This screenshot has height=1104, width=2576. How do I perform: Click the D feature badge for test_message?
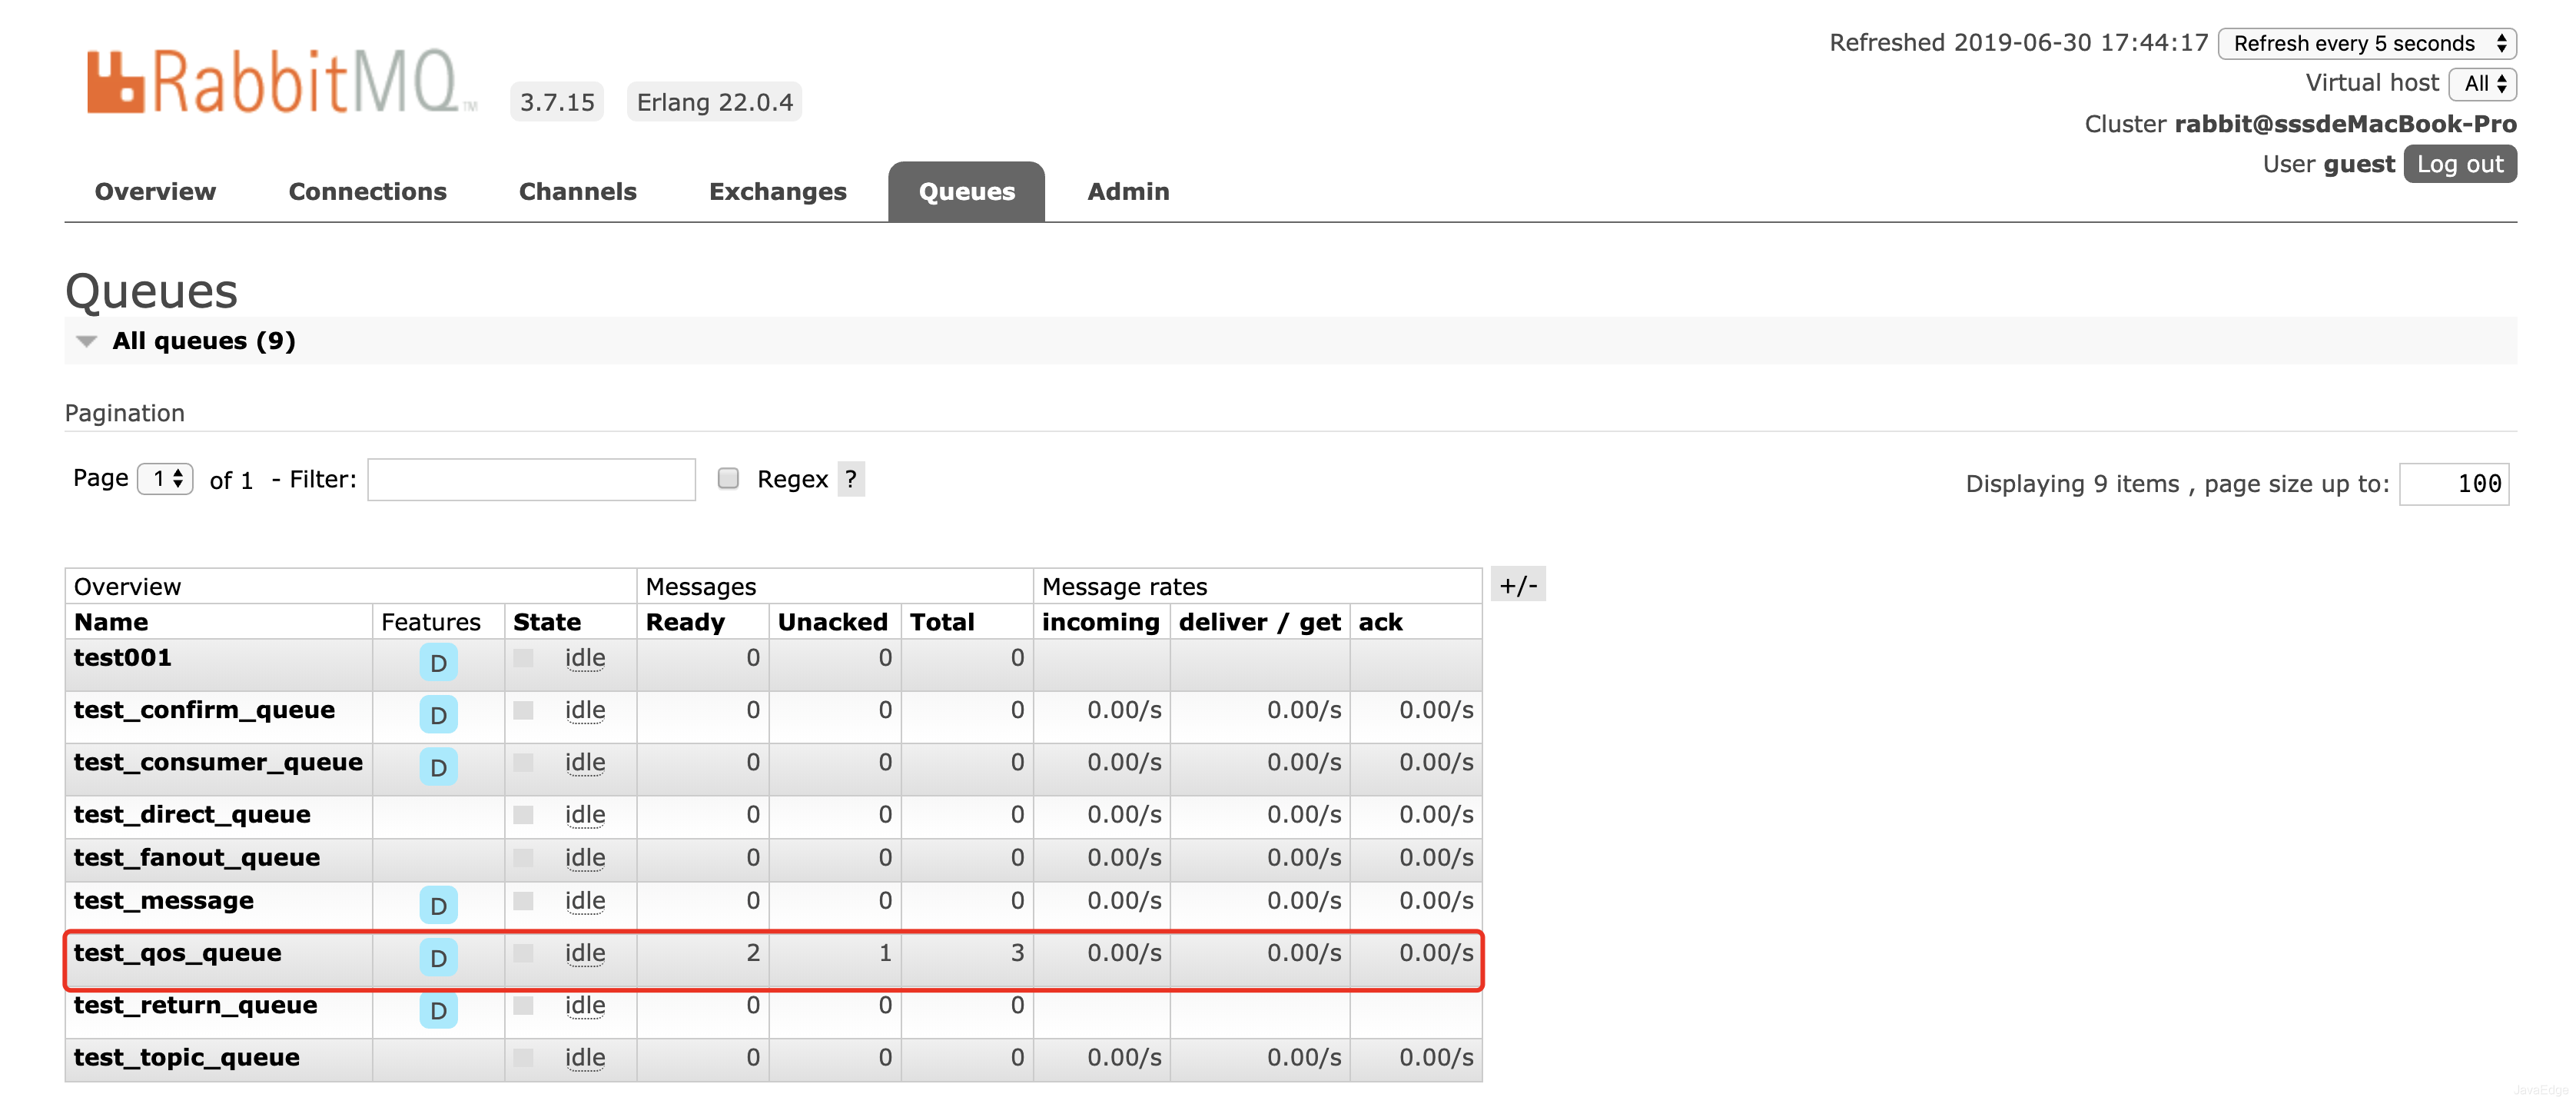coord(438,906)
